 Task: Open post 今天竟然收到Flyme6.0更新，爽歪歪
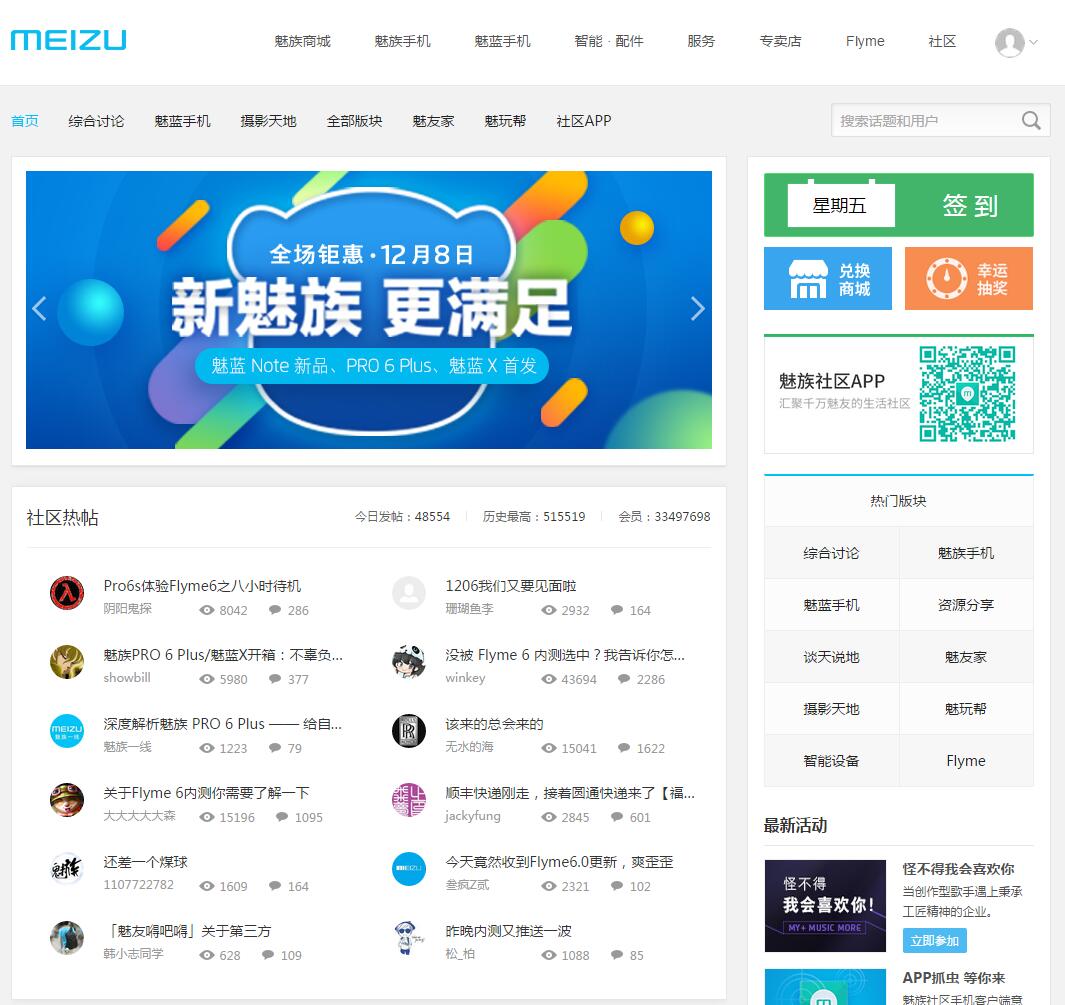[x=559, y=862]
